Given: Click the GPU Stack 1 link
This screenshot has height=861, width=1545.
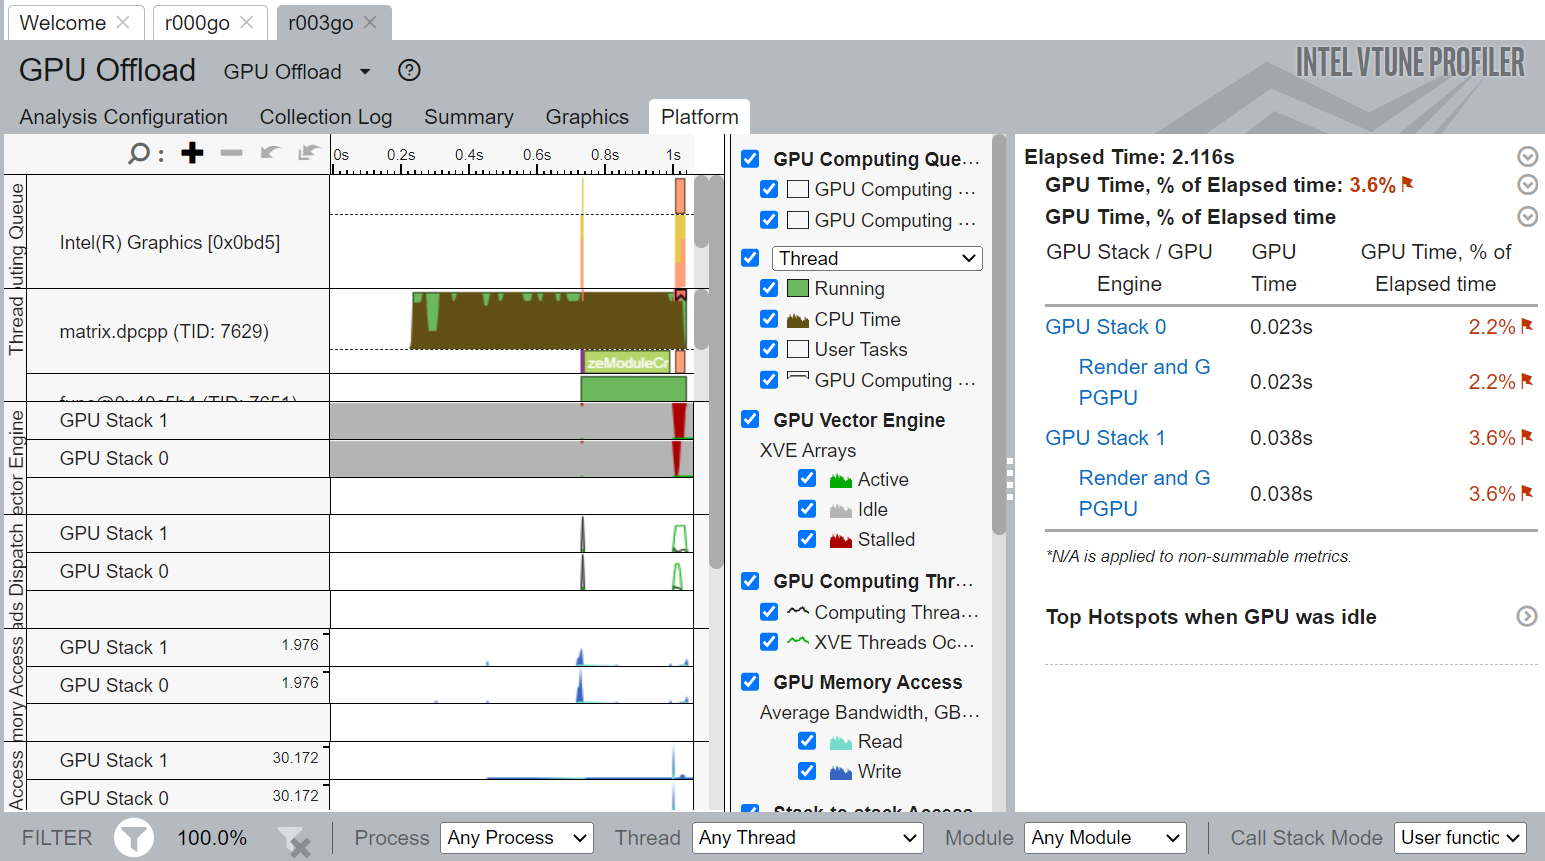Looking at the screenshot, I should point(1105,438).
